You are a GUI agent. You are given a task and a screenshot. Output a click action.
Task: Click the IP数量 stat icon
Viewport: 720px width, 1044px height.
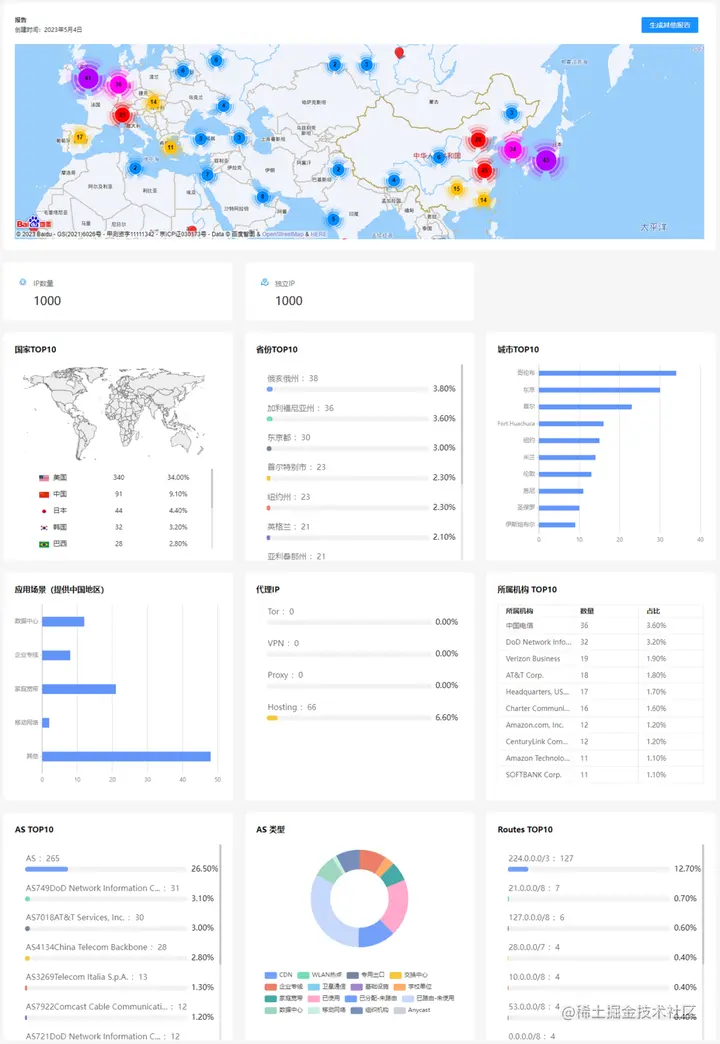pos(23,282)
